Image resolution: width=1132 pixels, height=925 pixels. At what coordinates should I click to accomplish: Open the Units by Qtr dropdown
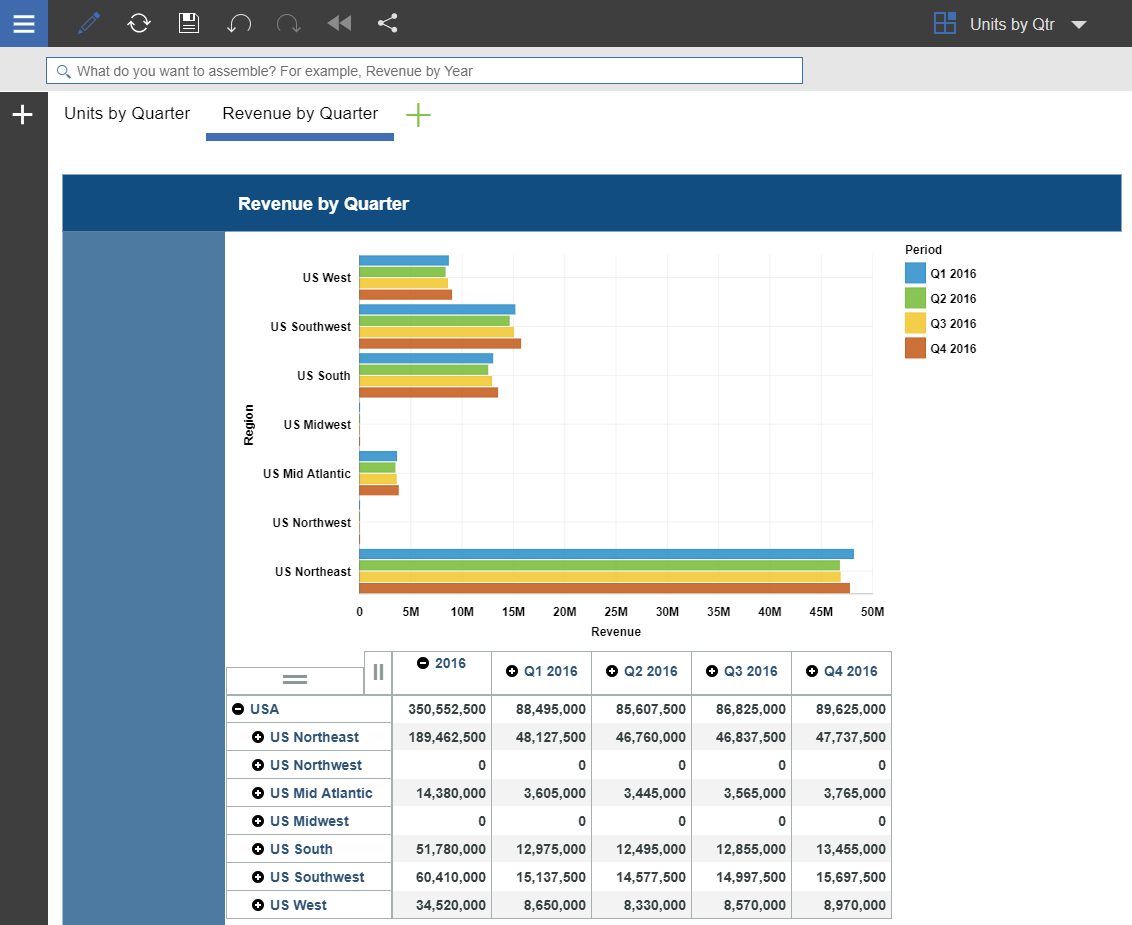[1078, 25]
